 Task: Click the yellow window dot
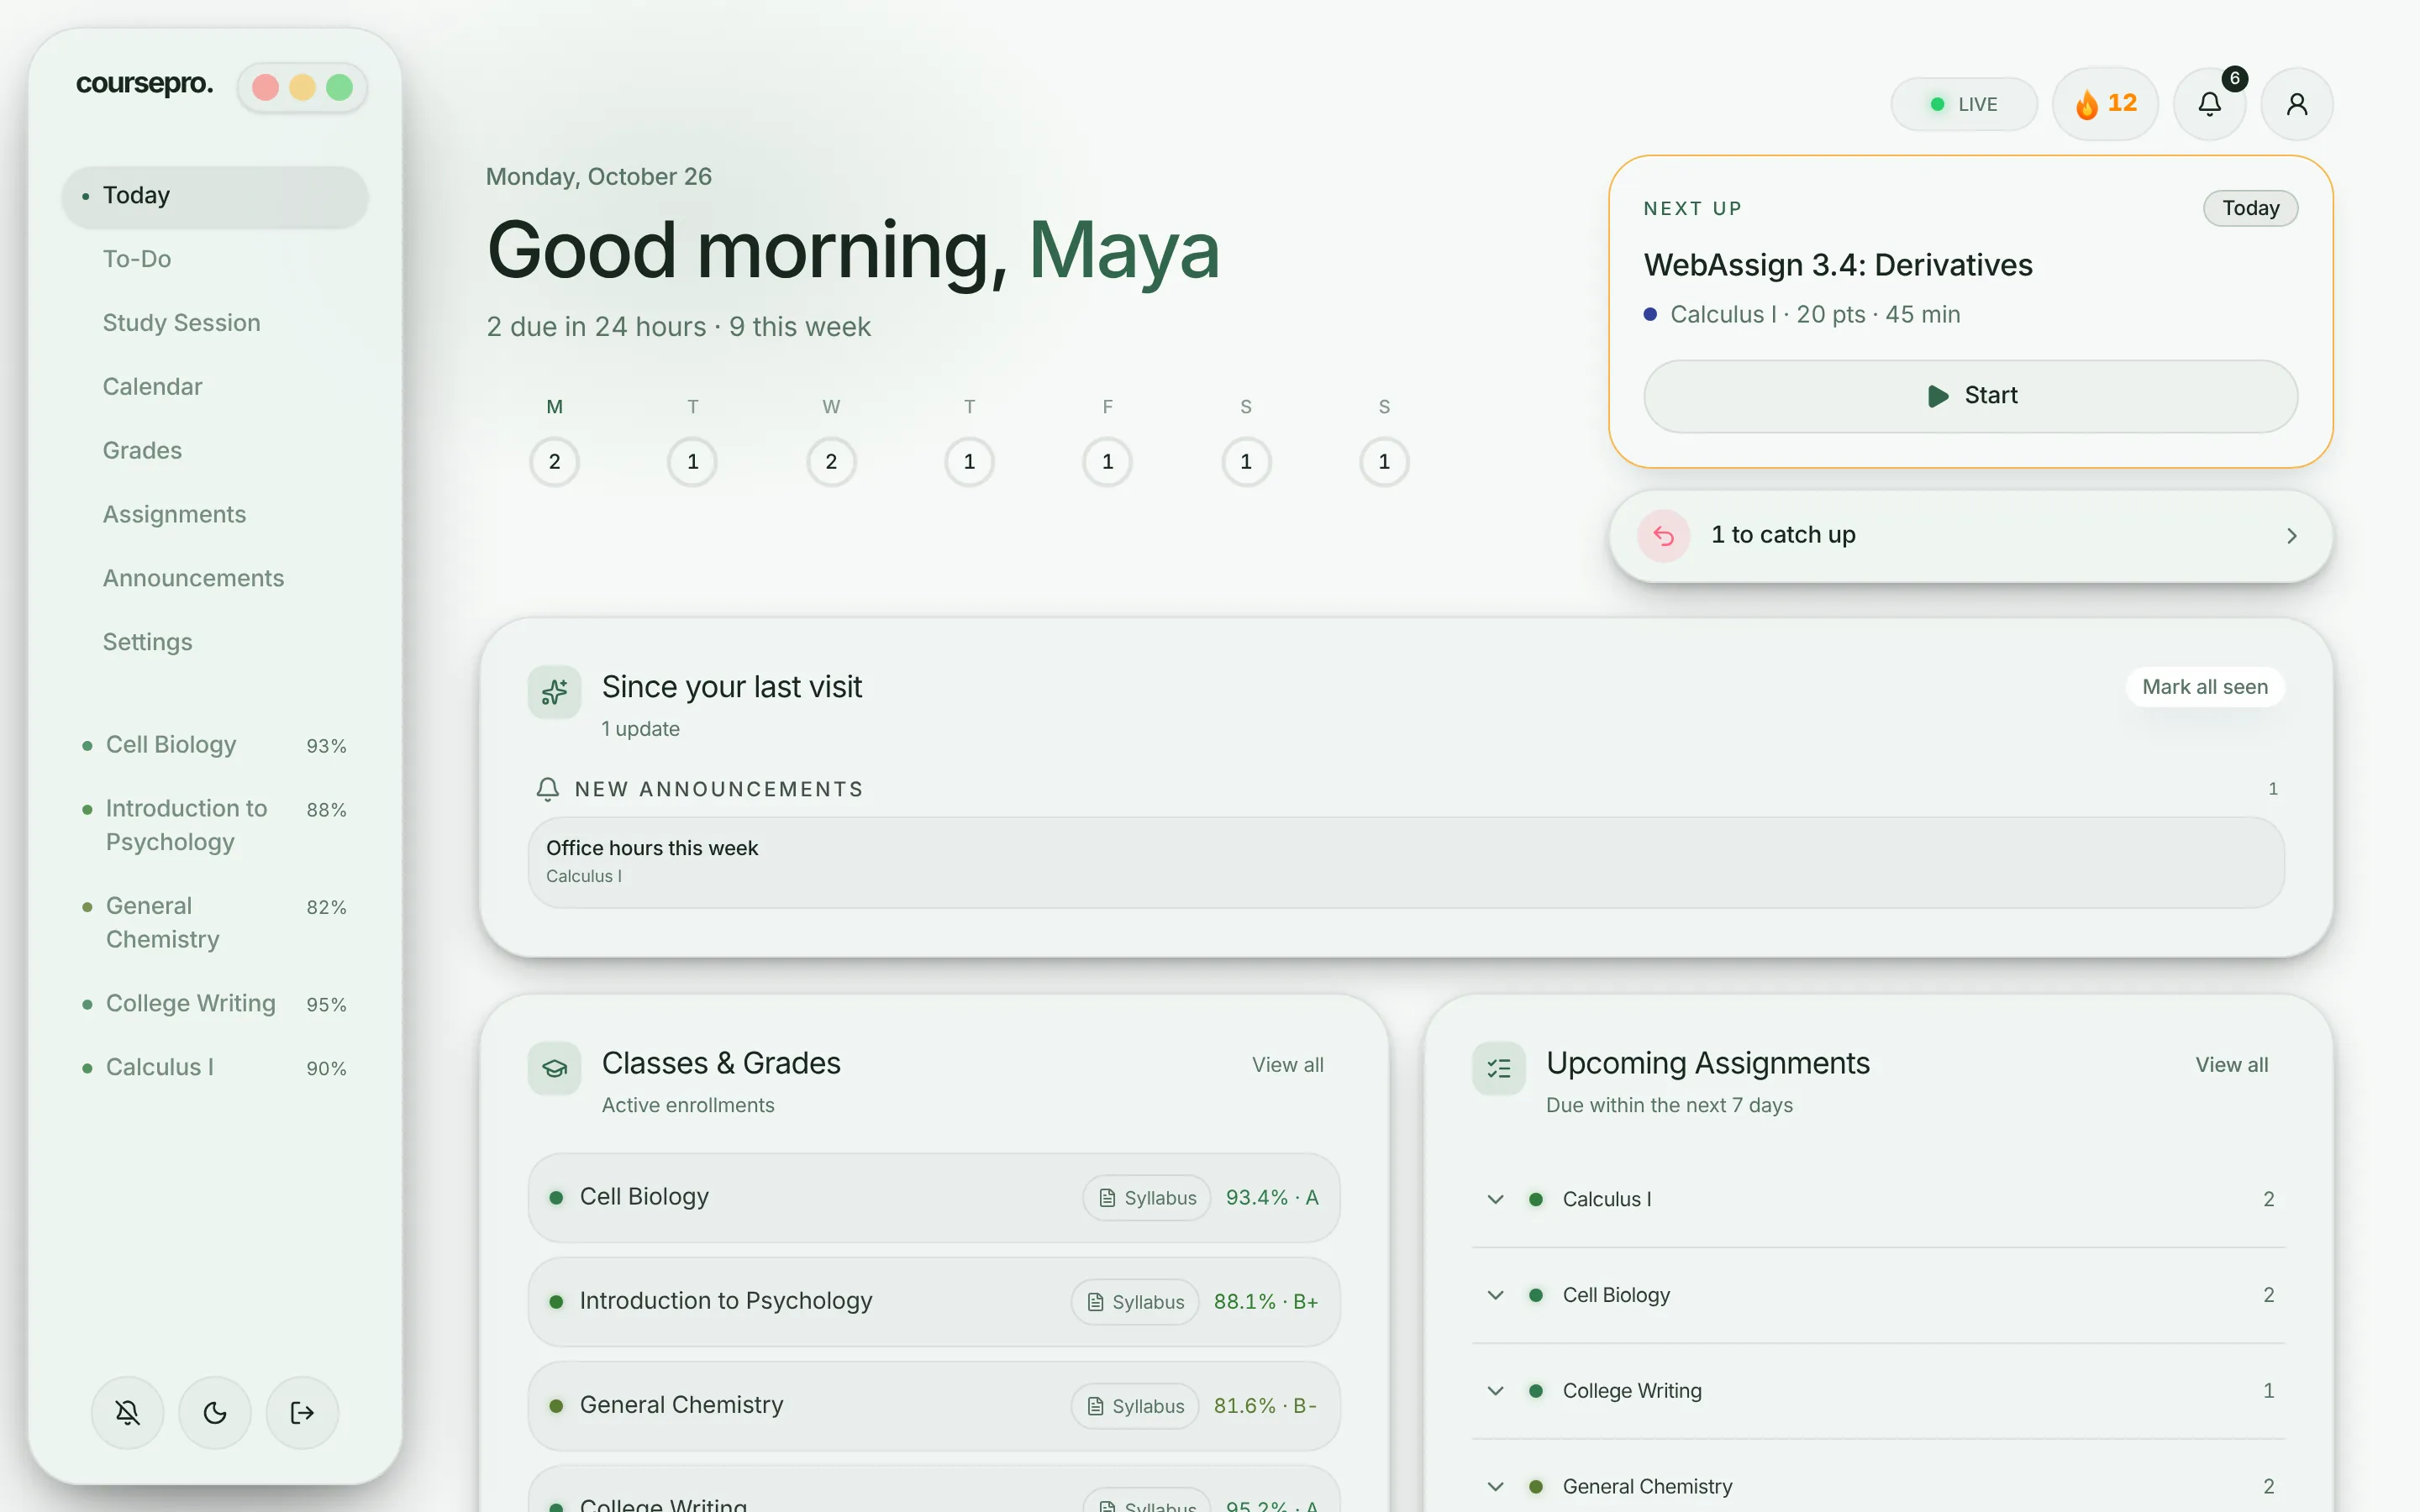pos(302,87)
